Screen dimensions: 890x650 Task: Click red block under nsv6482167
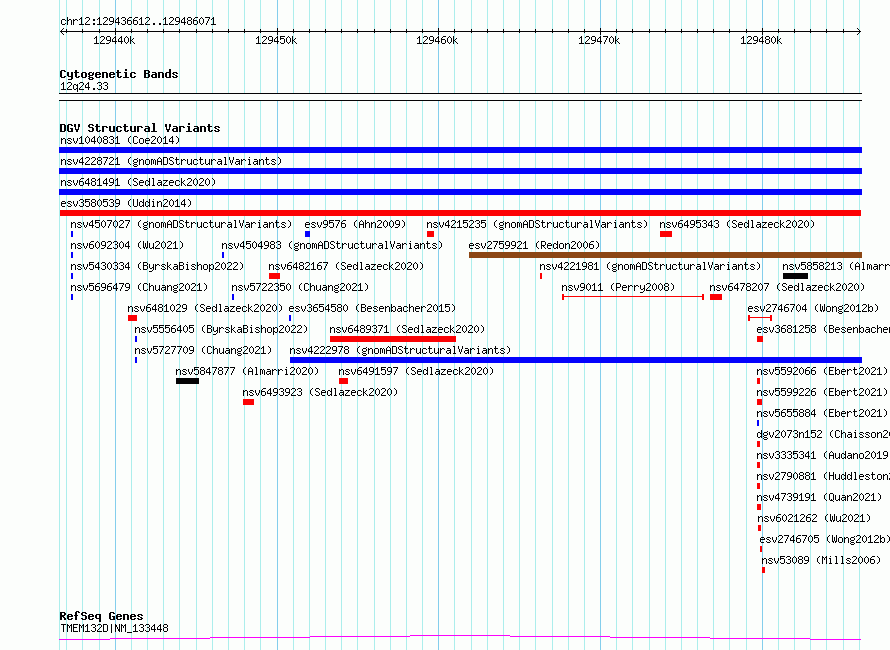click(x=274, y=276)
